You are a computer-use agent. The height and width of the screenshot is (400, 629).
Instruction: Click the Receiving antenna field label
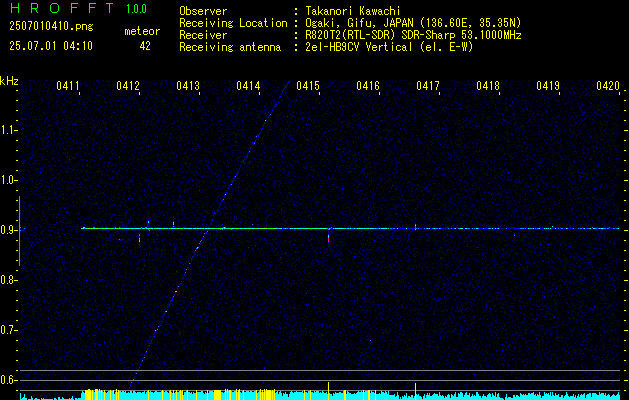click(230, 47)
